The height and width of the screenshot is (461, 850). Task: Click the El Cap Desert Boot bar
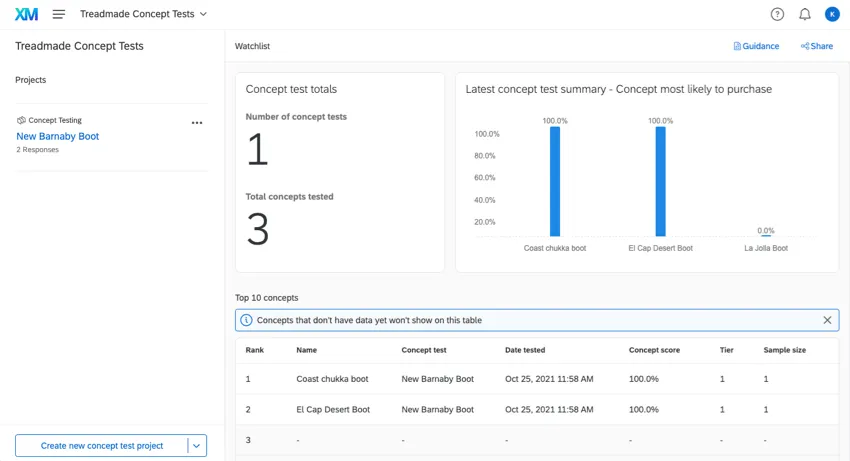tap(660, 181)
